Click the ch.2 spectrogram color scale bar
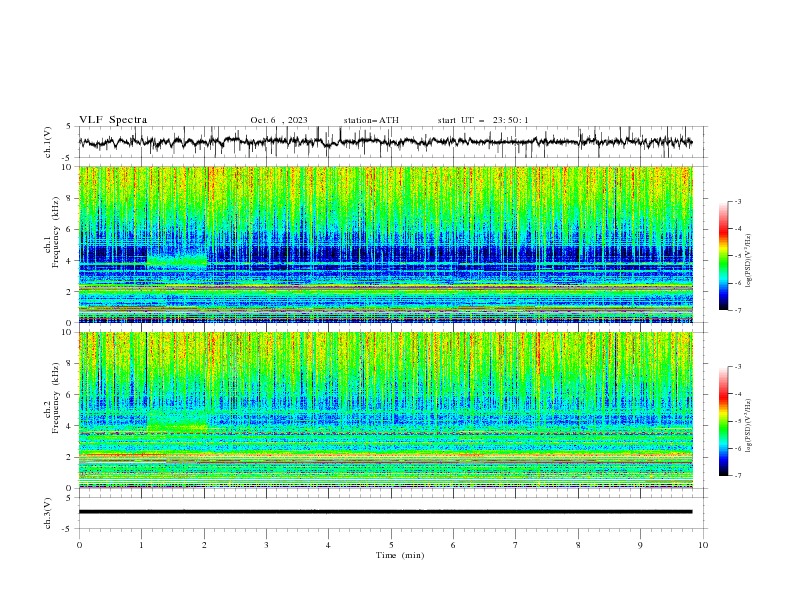This screenshot has height=612, width=792. click(x=723, y=421)
